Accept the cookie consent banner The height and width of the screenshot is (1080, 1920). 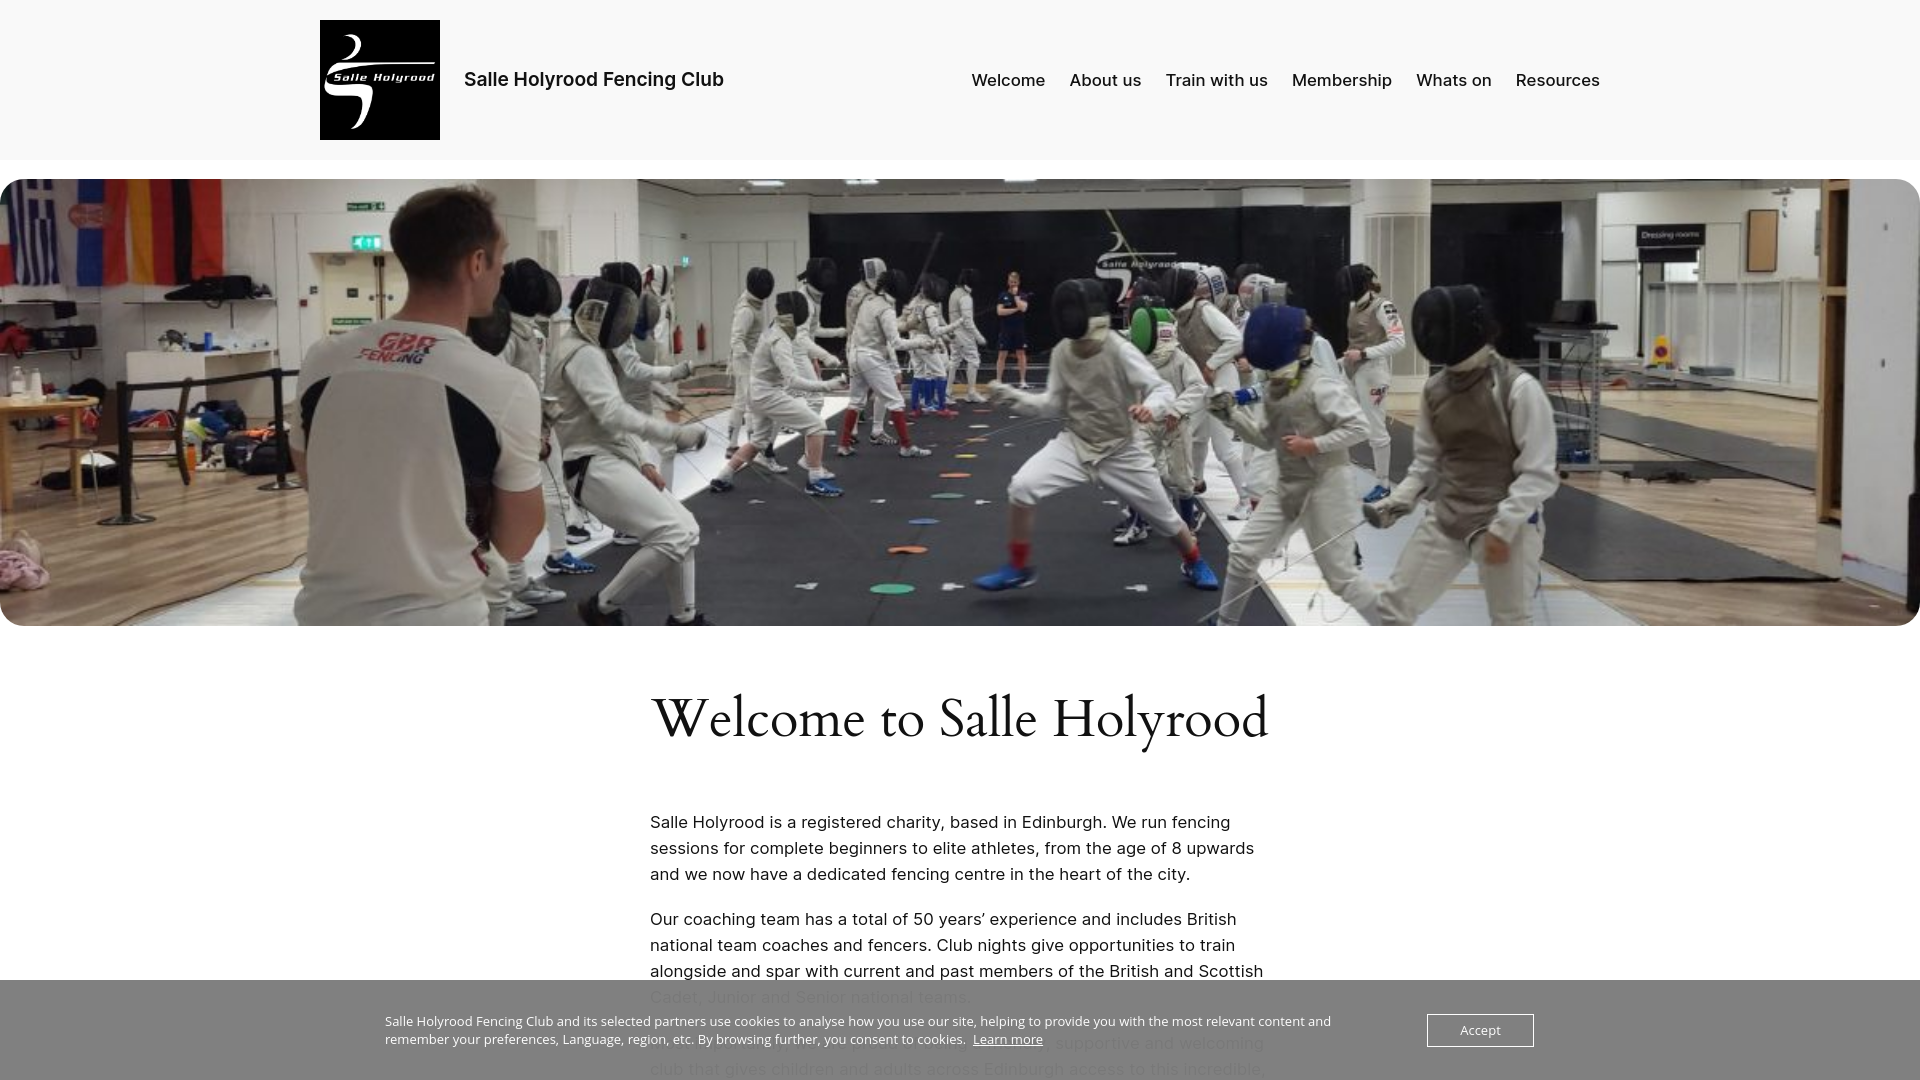[x=1480, y=1030]
